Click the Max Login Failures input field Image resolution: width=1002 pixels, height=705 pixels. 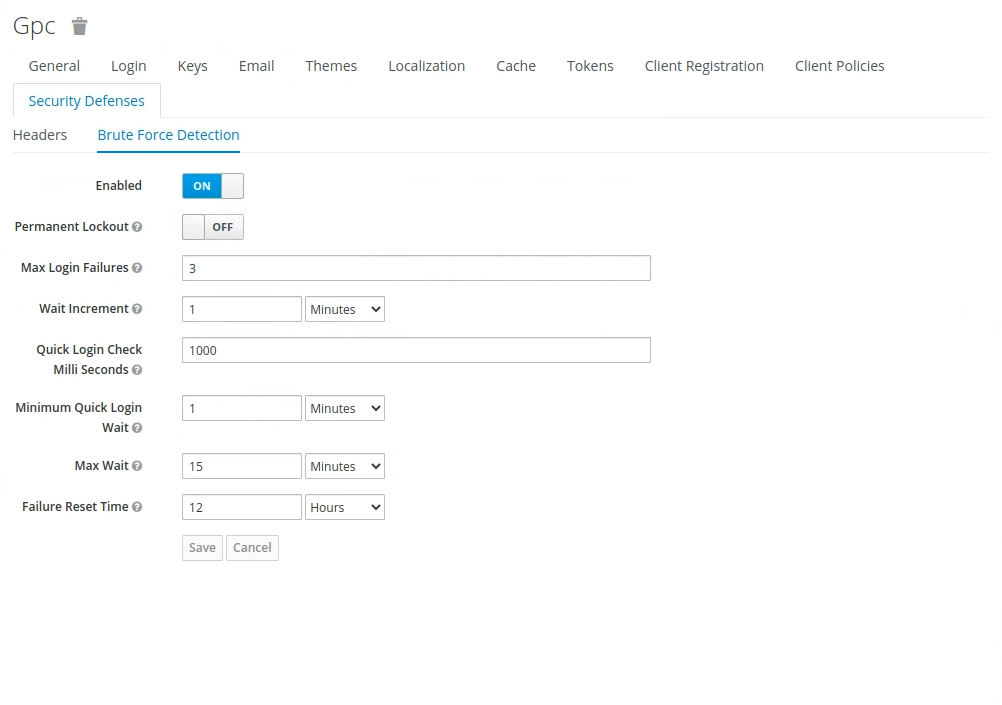[x=416, y=268]
